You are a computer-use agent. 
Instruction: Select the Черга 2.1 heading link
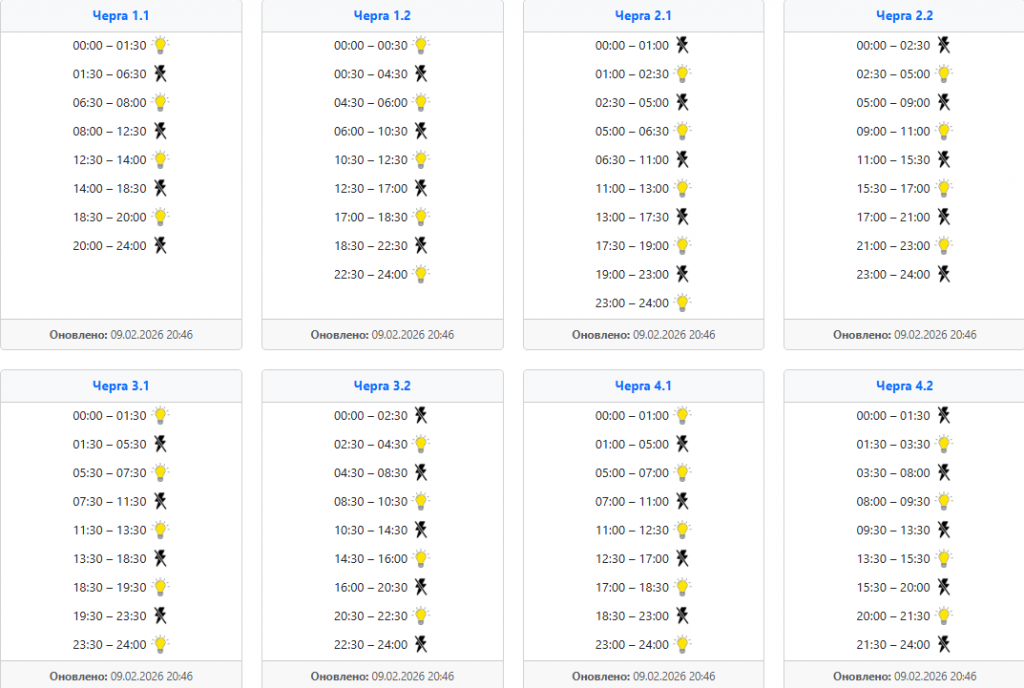click(x=643, y=16)
